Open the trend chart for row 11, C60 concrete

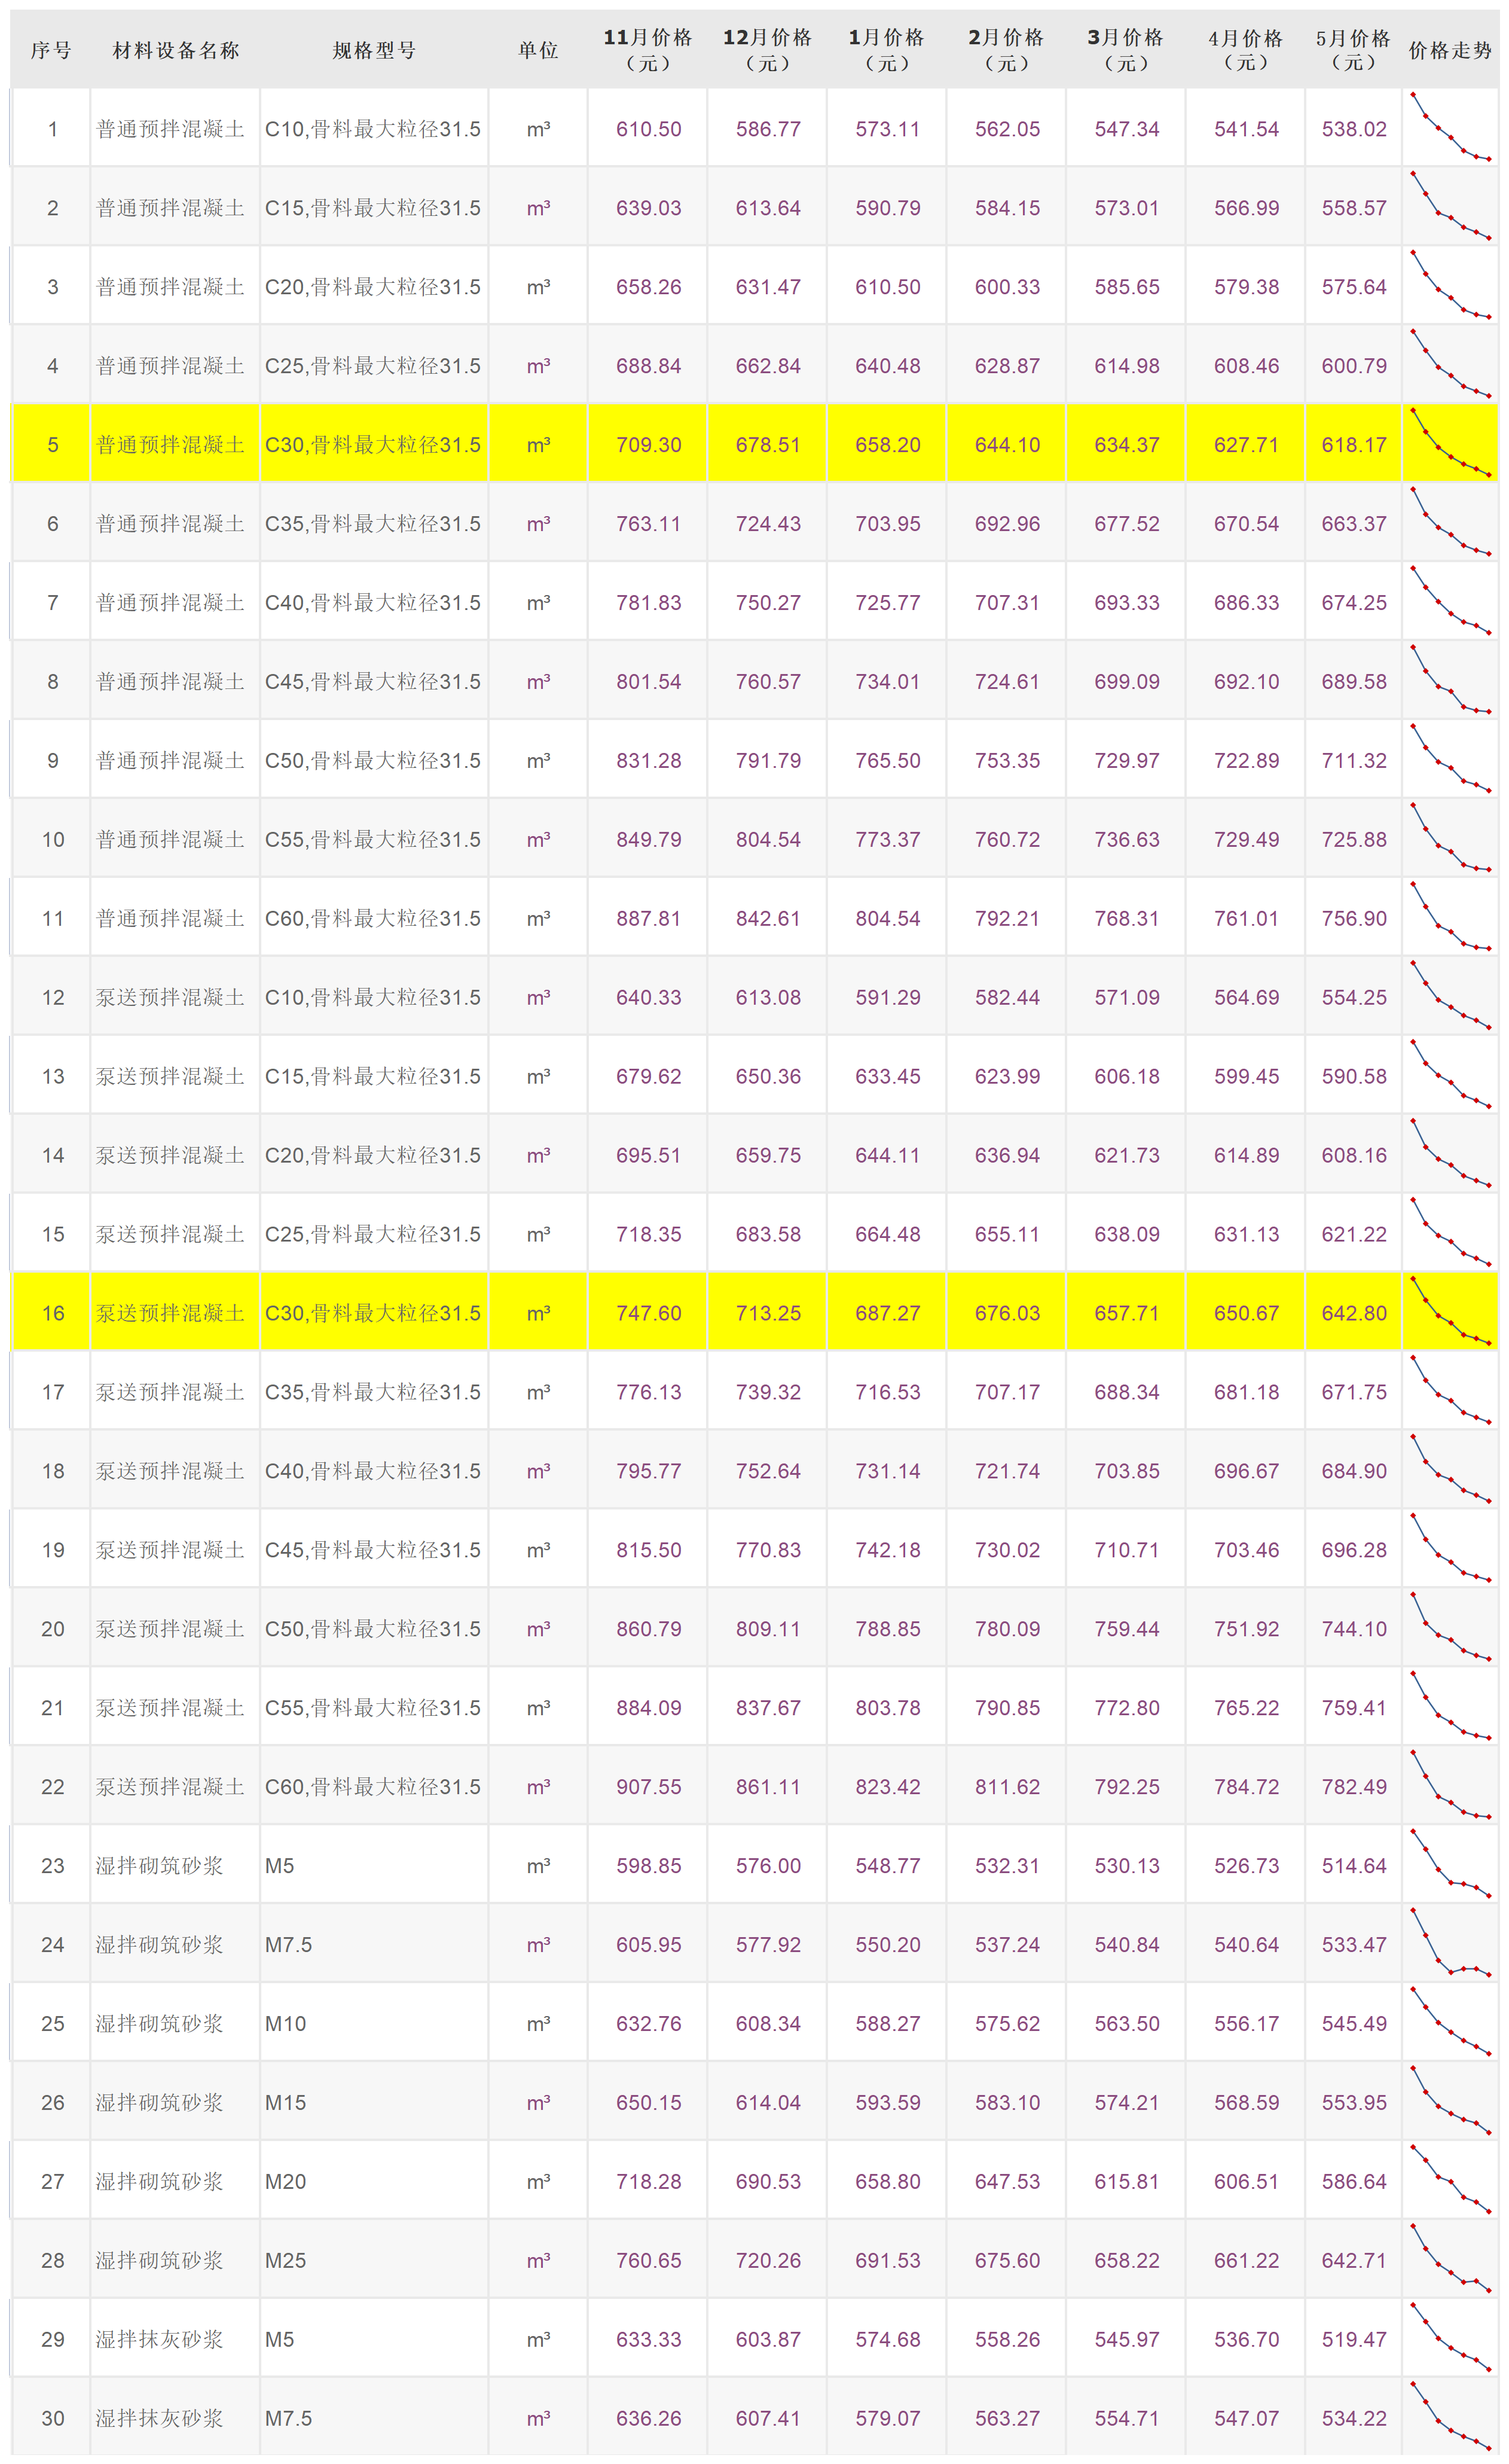(1450, 916)
